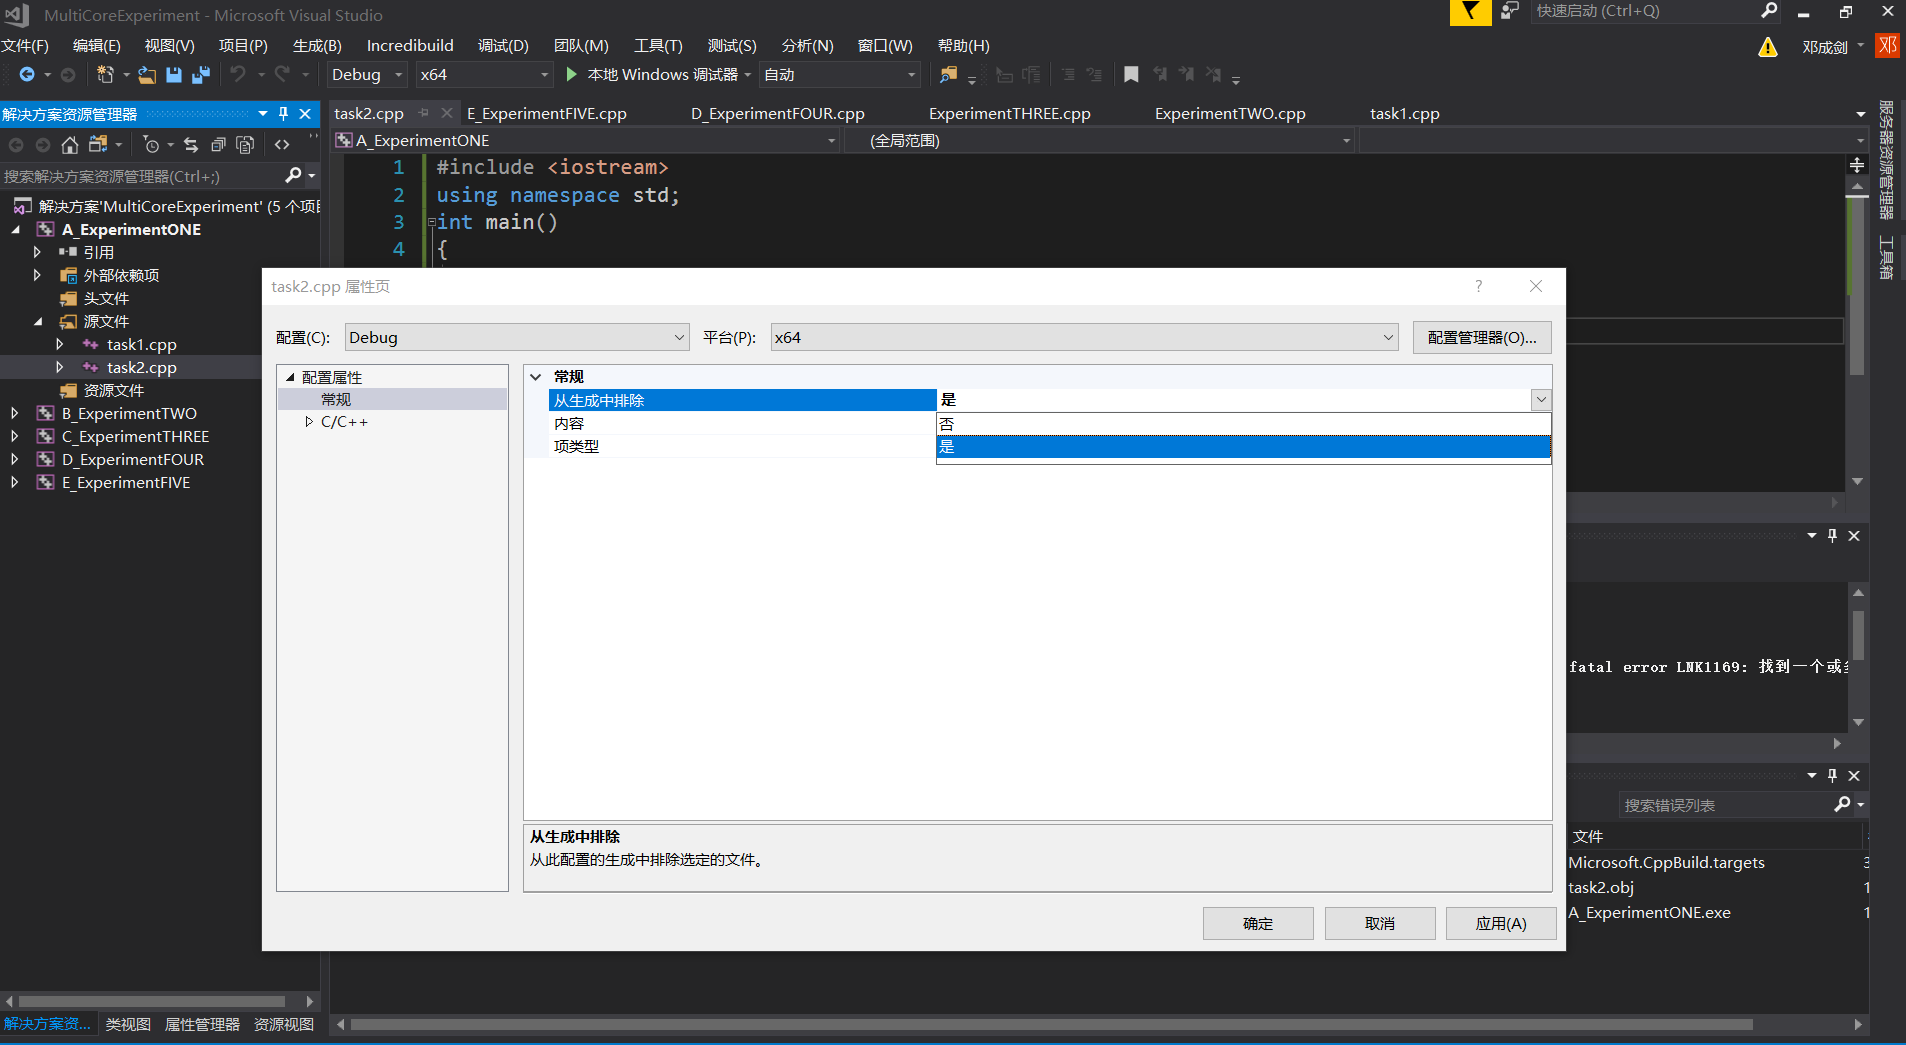The width and height of the screenshot is (1906, 1045).
Task: Switch to the task1.cpp editor tab
Action: point(1405,114)
